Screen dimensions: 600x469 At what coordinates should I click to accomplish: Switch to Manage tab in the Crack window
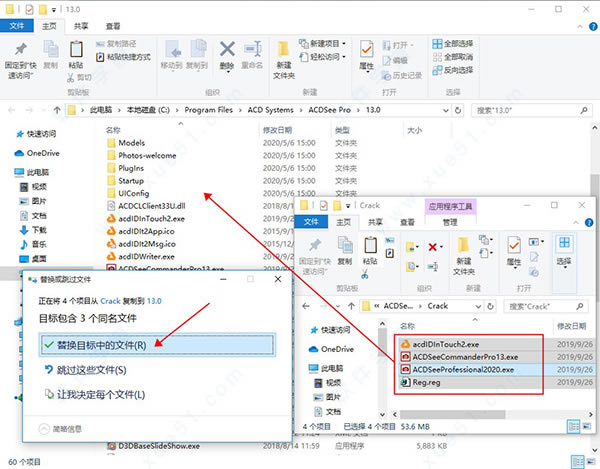450,222
